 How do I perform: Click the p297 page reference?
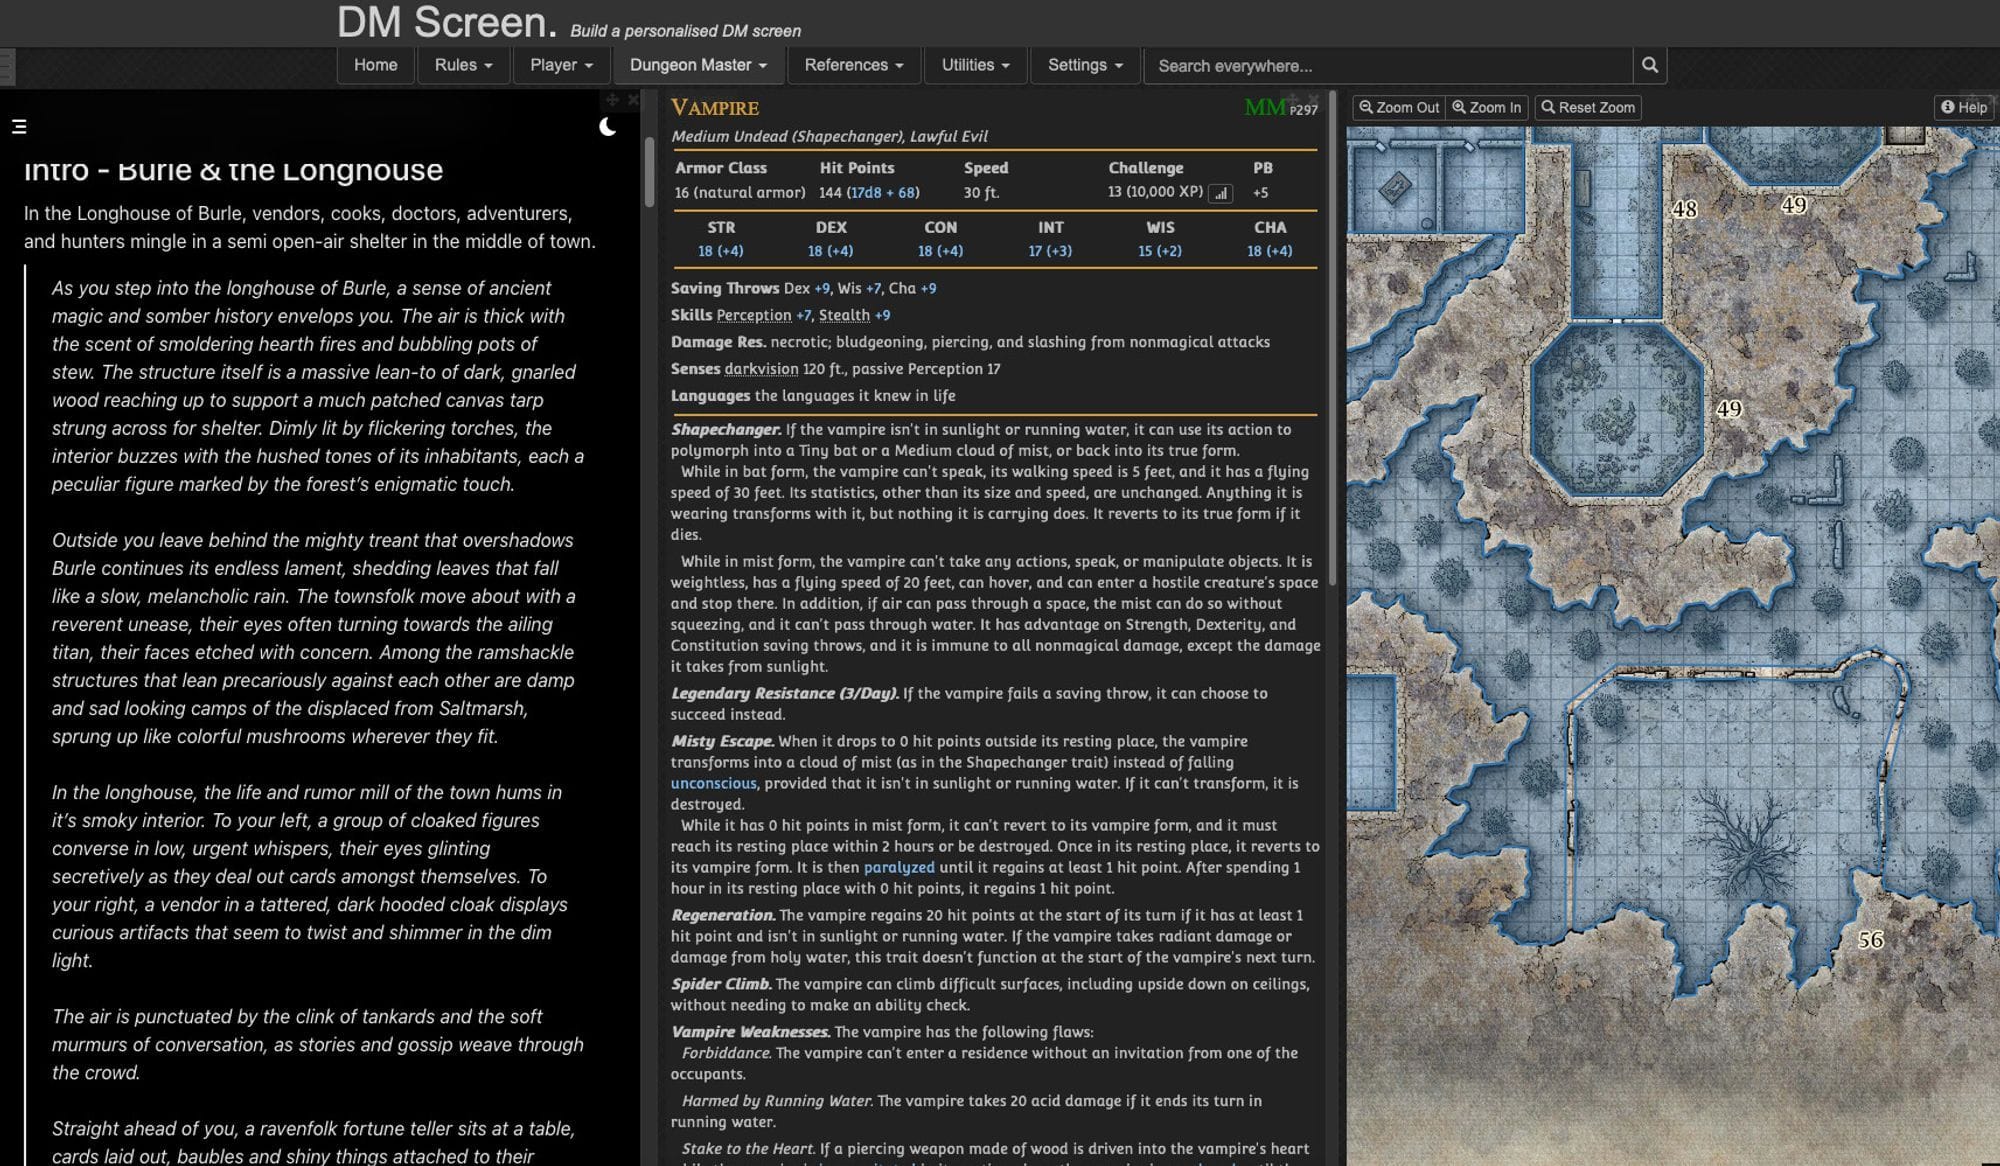coord(1303,110)
